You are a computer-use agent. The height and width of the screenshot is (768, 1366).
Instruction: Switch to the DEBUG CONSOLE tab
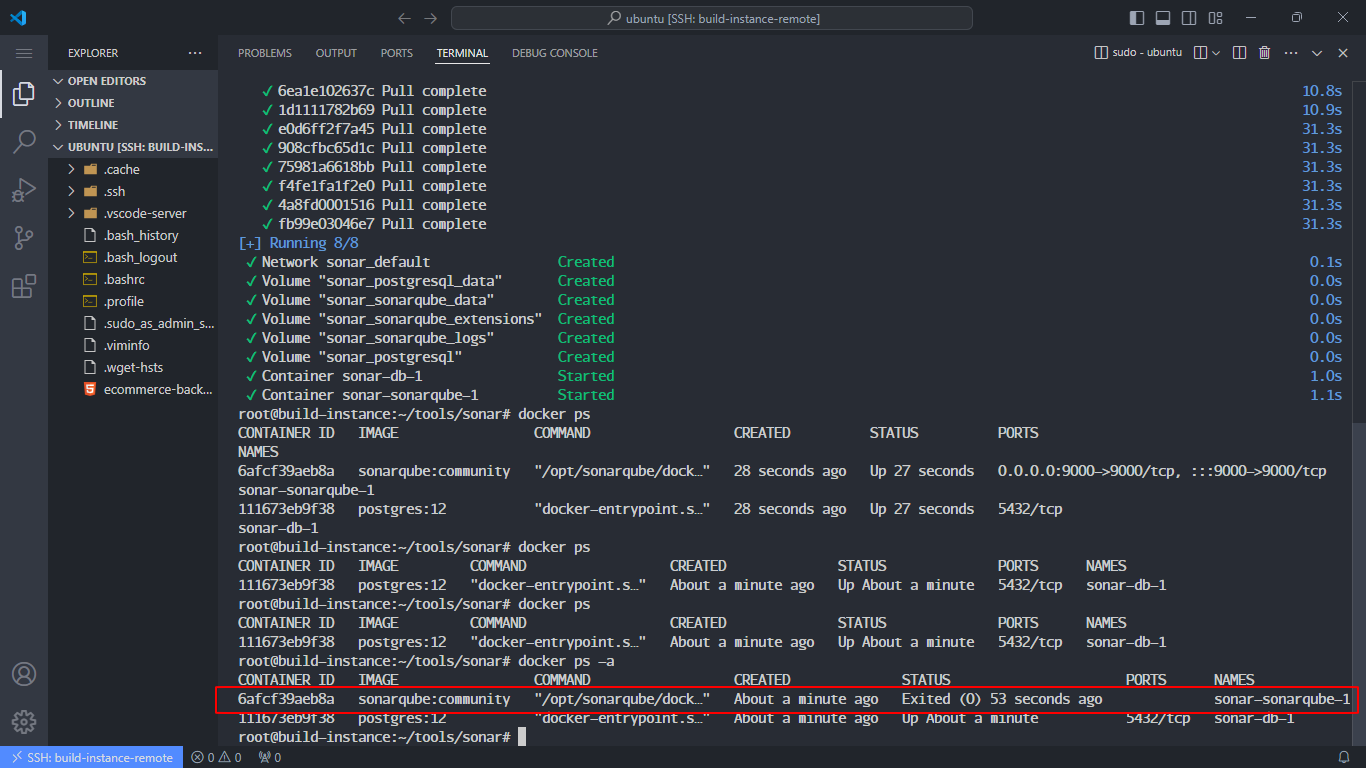(555, 53)
